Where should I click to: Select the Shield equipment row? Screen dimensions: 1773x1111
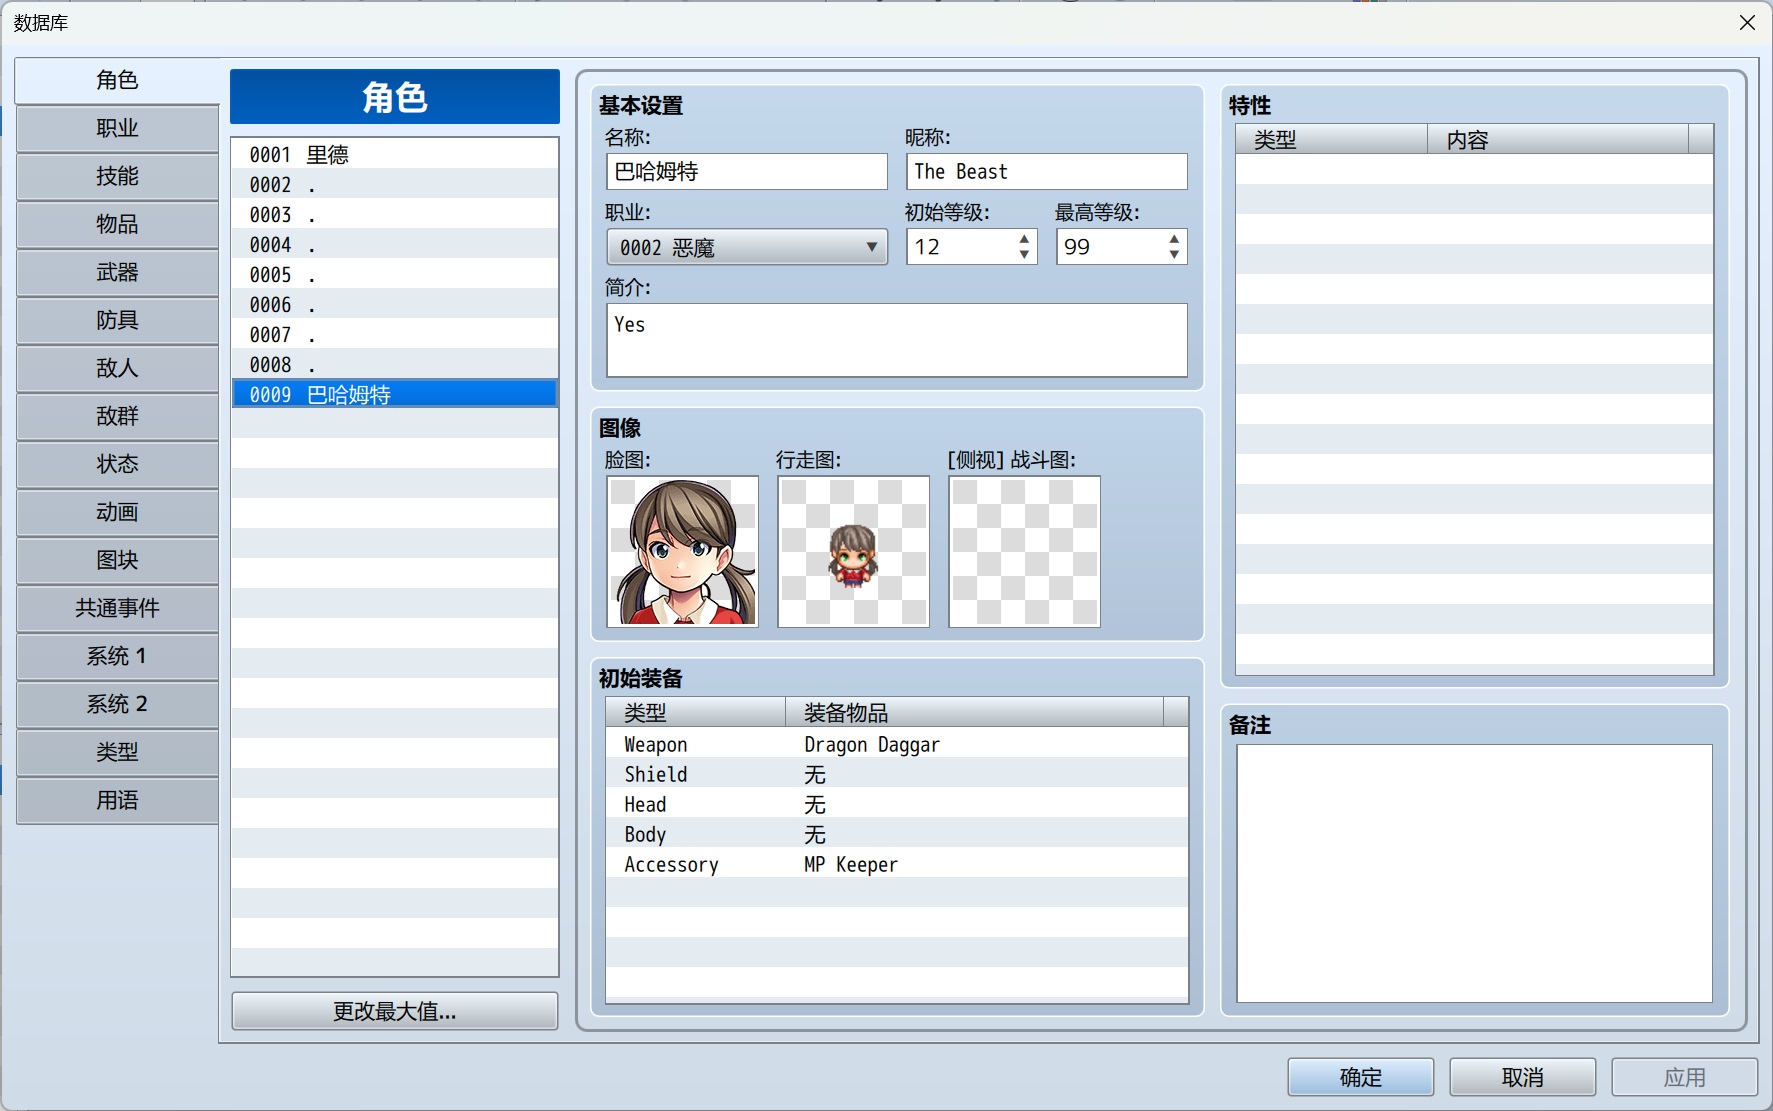(897, 774)
